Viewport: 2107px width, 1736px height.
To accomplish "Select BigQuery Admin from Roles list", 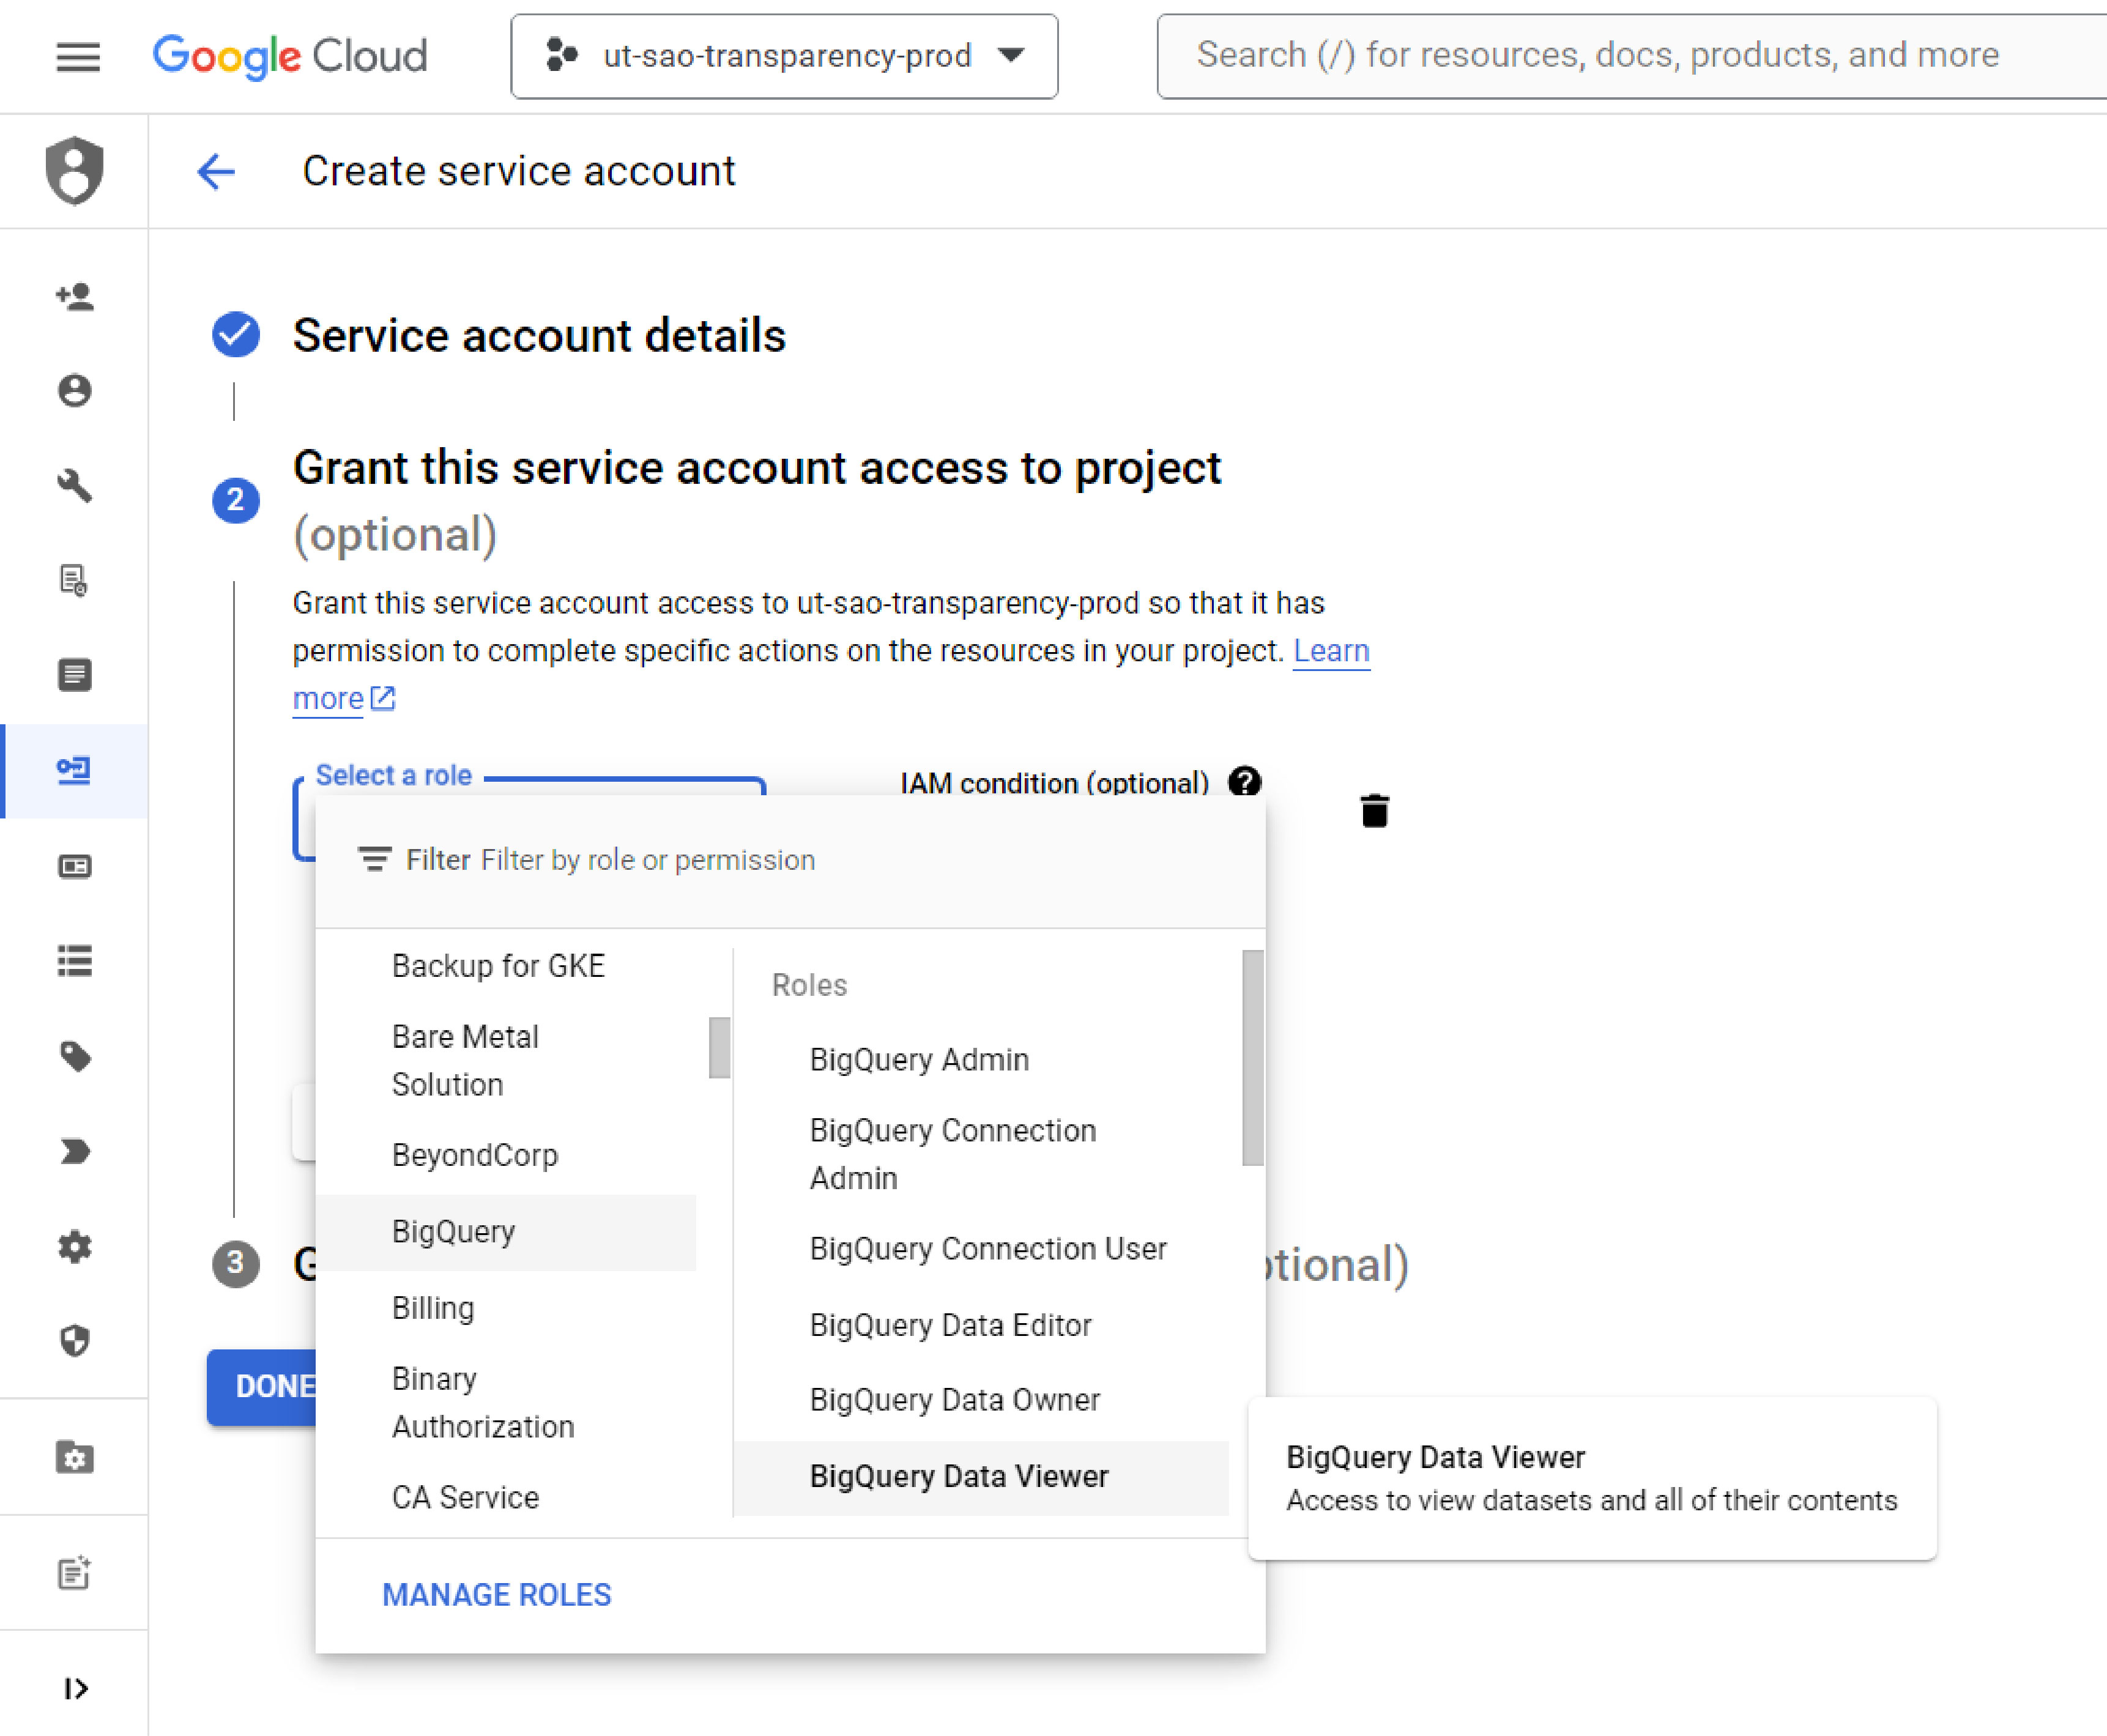I will coord(918,1059).
